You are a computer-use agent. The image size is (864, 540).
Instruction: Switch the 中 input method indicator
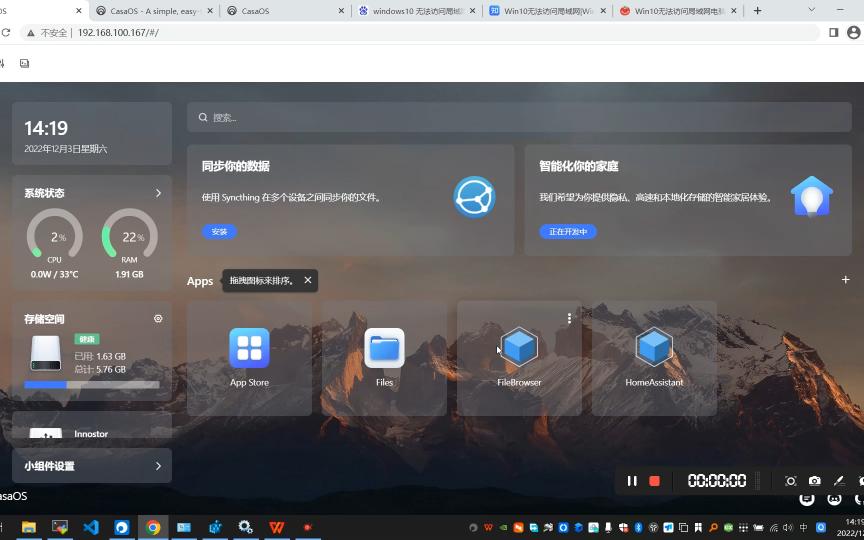point(803,527)
